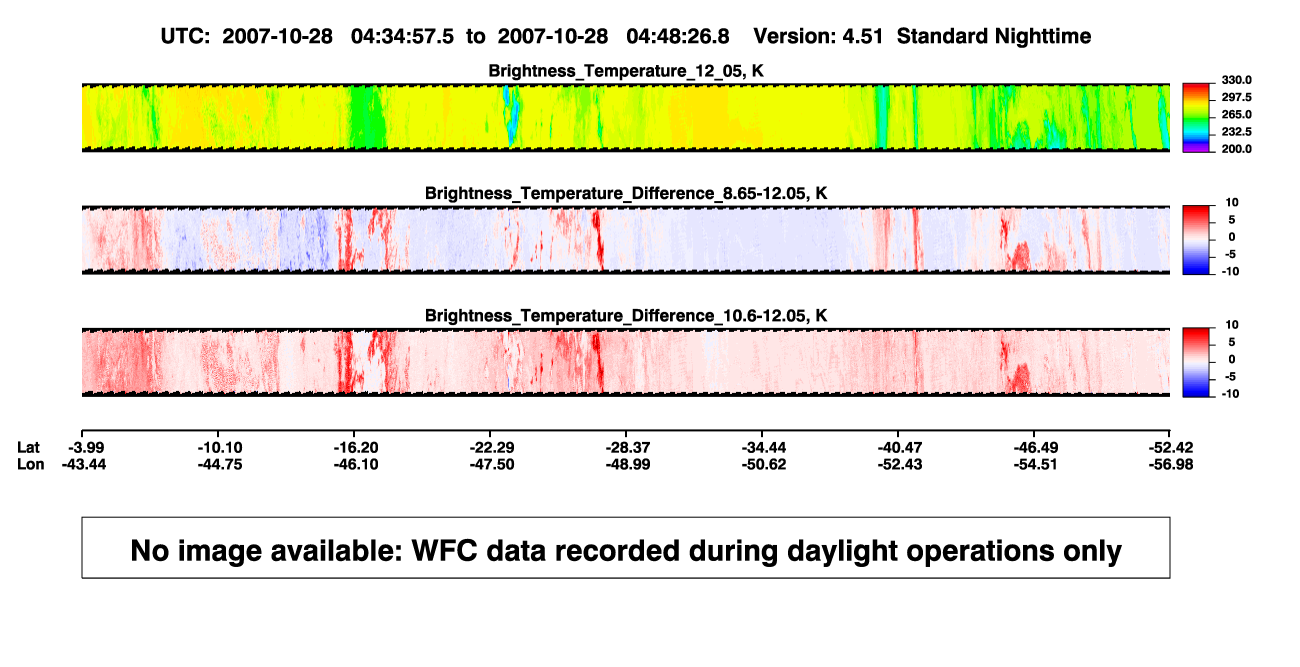Click the red-blue colorbar of the 8.65-12.05 plot
This screenshot has height=667, width=1300.
[1196, 240]
